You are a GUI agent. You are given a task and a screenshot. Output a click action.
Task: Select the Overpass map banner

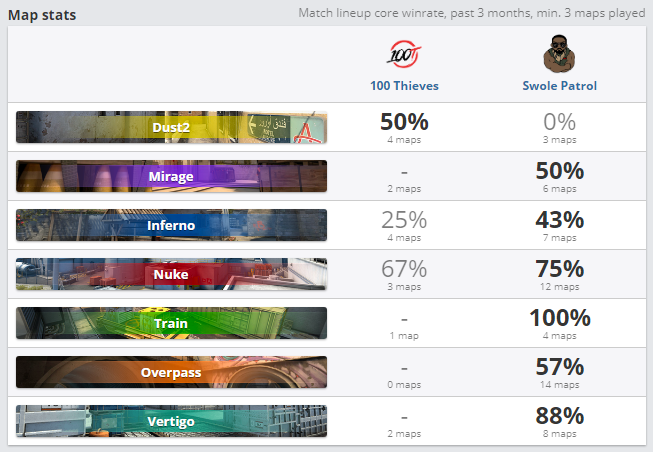tap(172, 372)
